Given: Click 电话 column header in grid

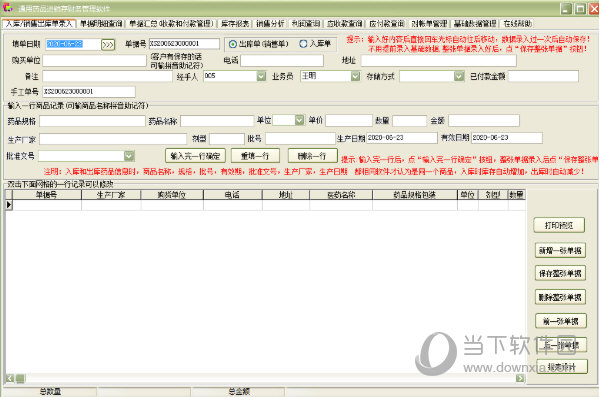Looking at the screenshot, I should [x=233, y=195].
